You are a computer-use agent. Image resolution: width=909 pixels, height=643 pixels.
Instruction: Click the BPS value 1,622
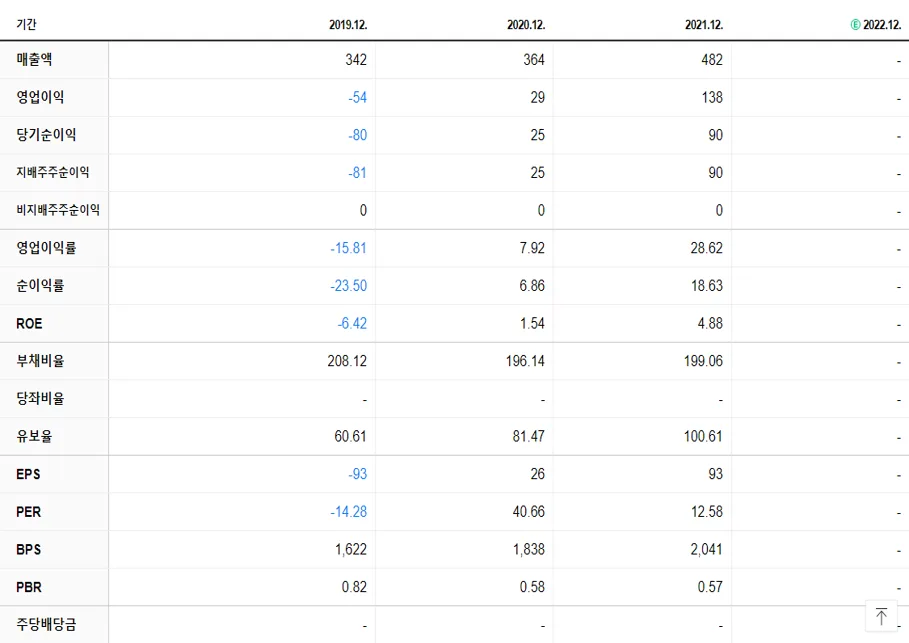click(x=351, y=550)
